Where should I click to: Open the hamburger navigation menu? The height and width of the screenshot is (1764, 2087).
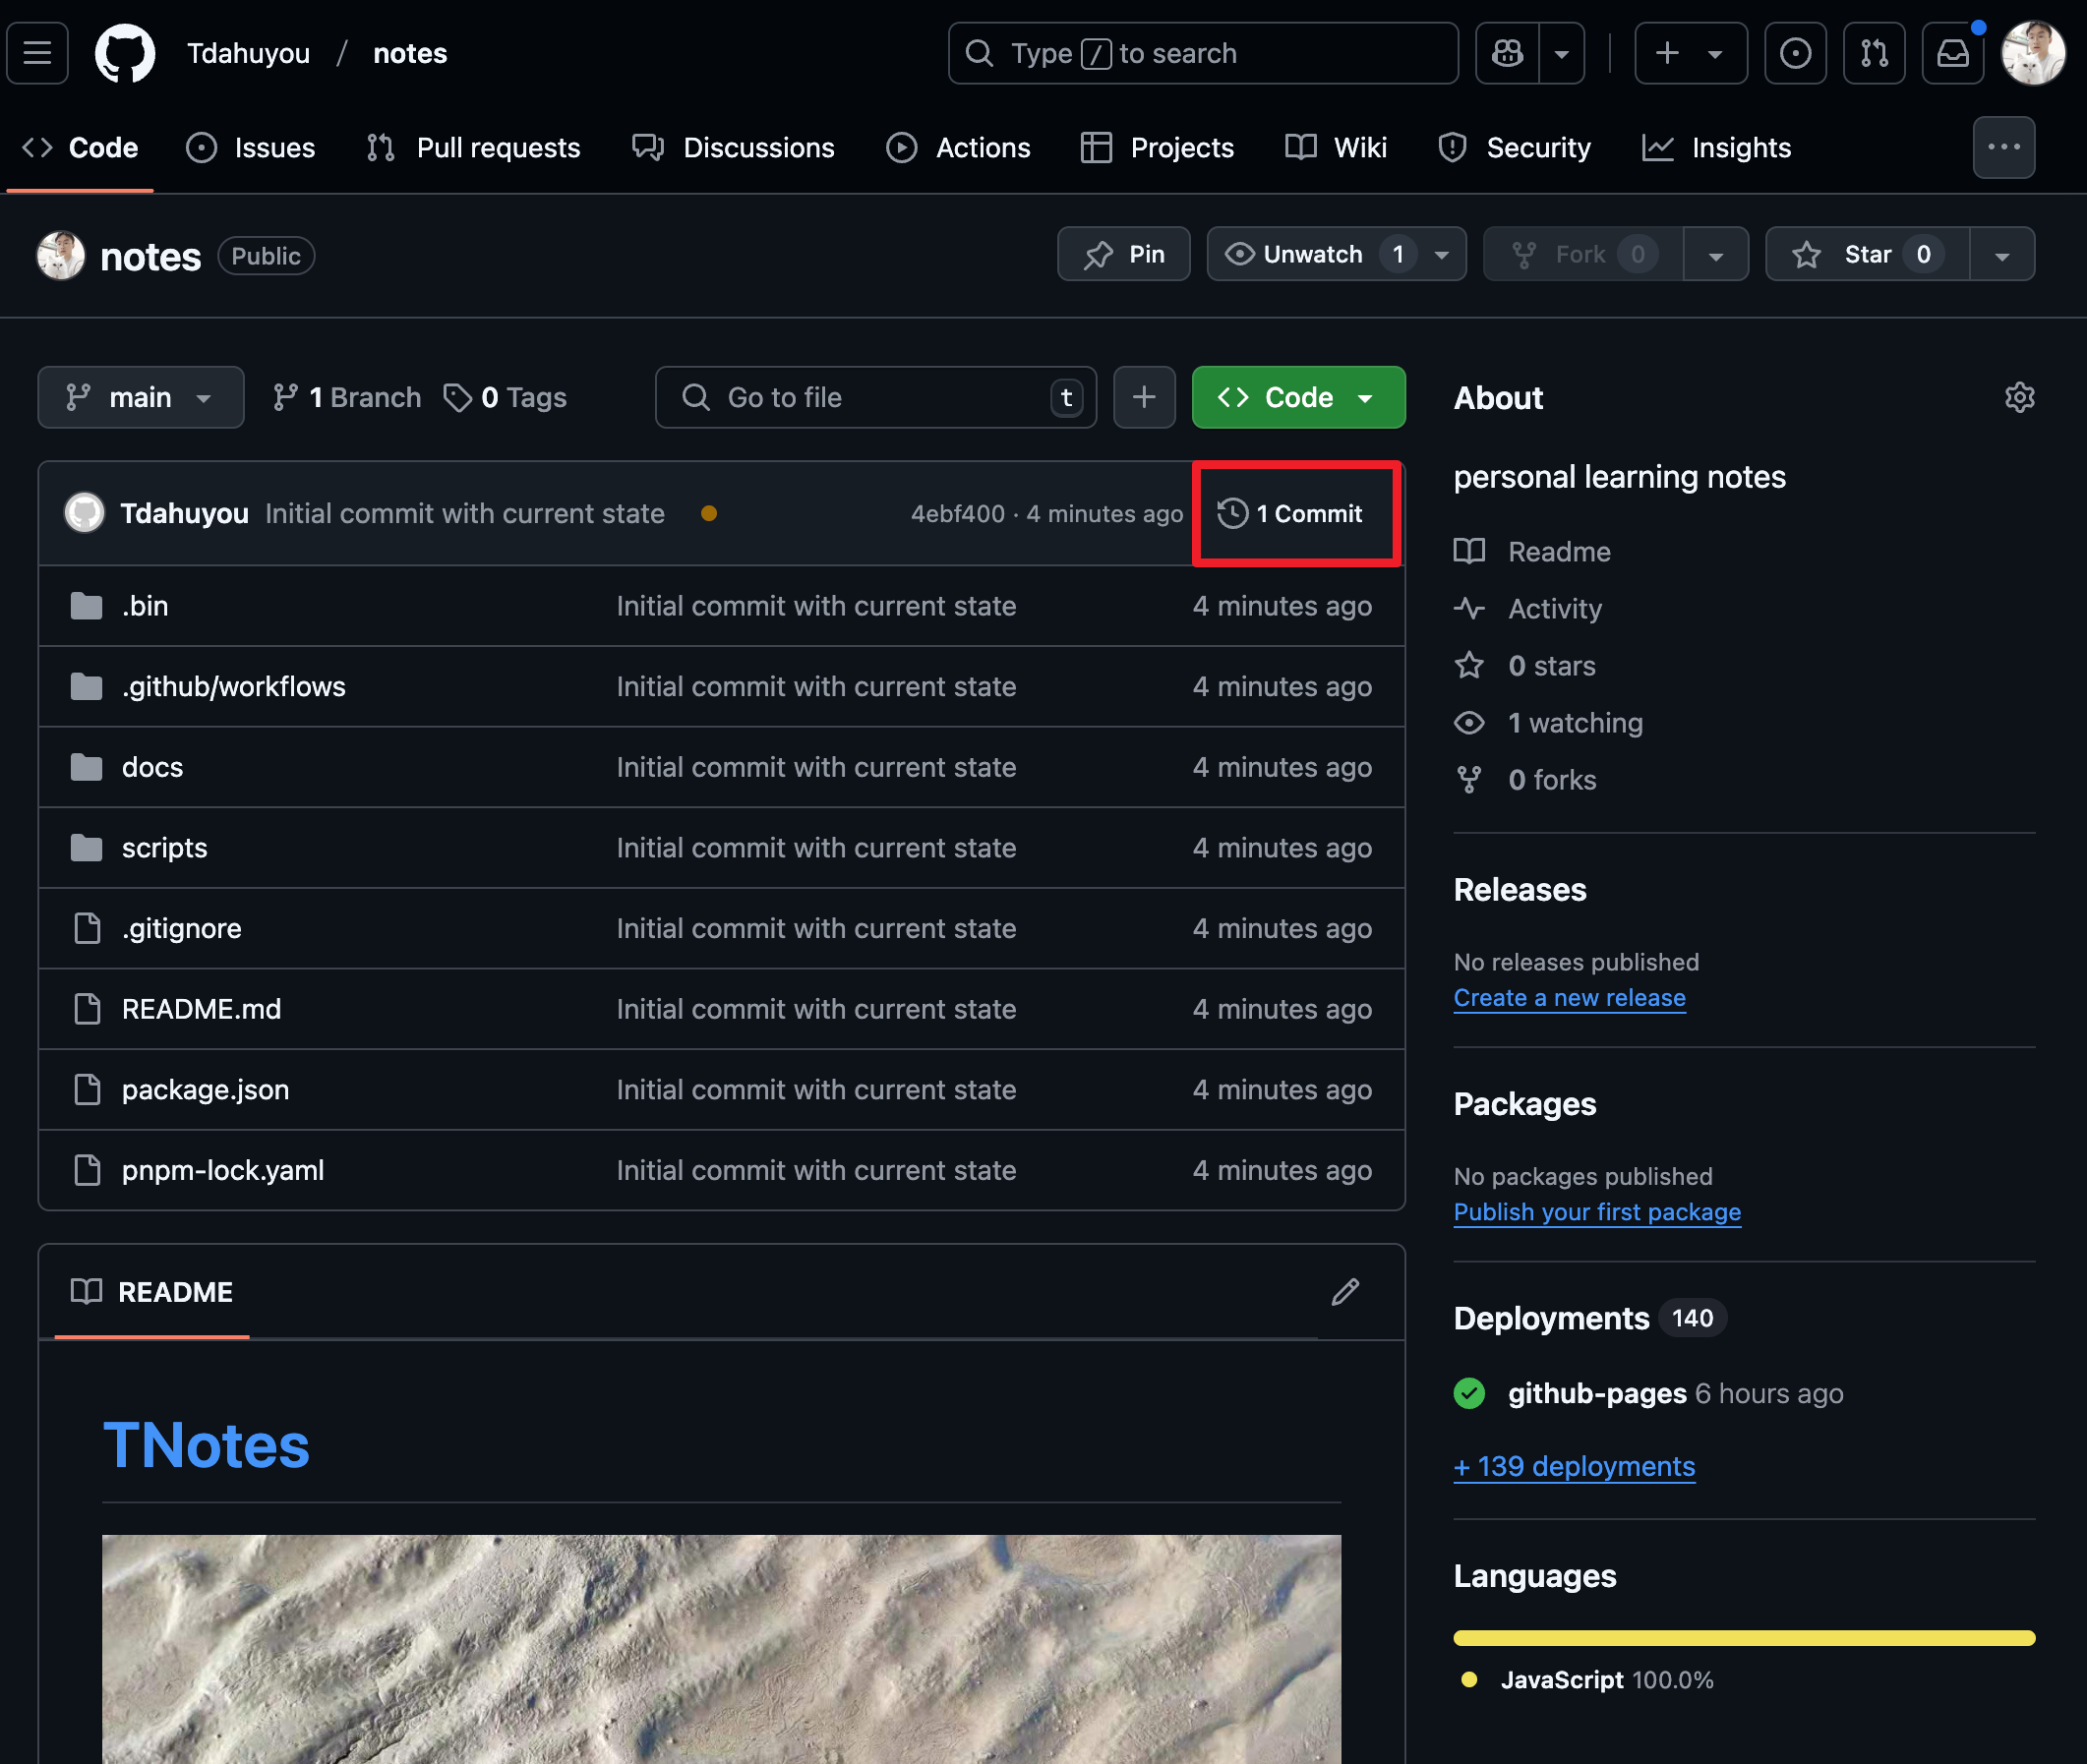pos(37,53)
